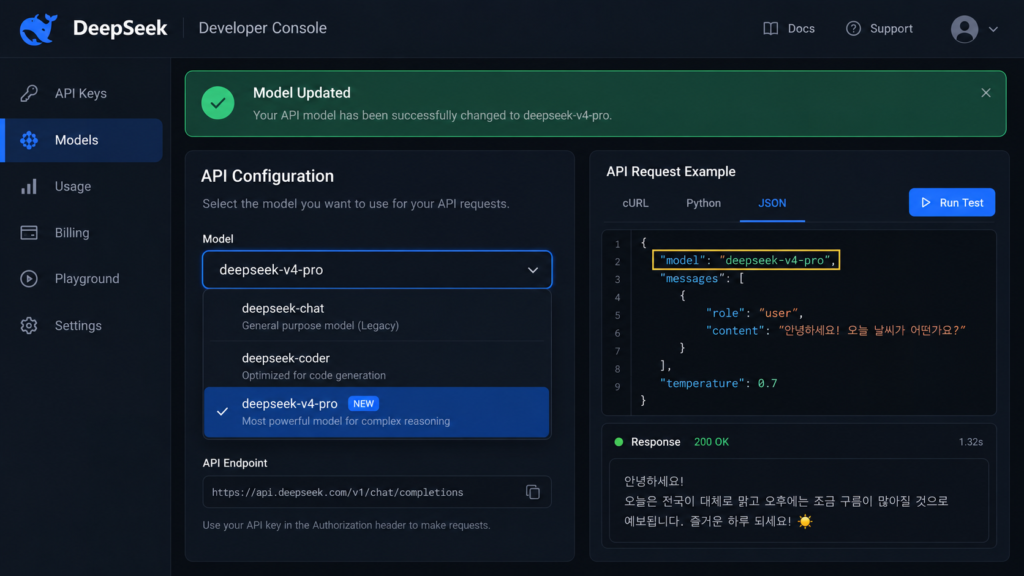Click the play icon in Run Test
The image size is (1024, 576).
point(925,202)
